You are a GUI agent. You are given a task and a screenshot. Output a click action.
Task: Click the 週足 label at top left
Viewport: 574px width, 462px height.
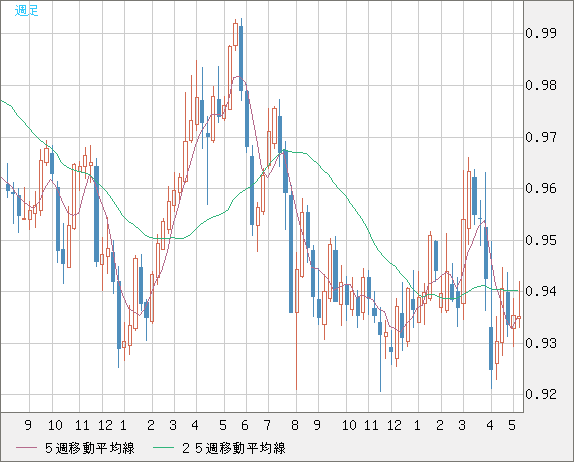coord(26,10)
